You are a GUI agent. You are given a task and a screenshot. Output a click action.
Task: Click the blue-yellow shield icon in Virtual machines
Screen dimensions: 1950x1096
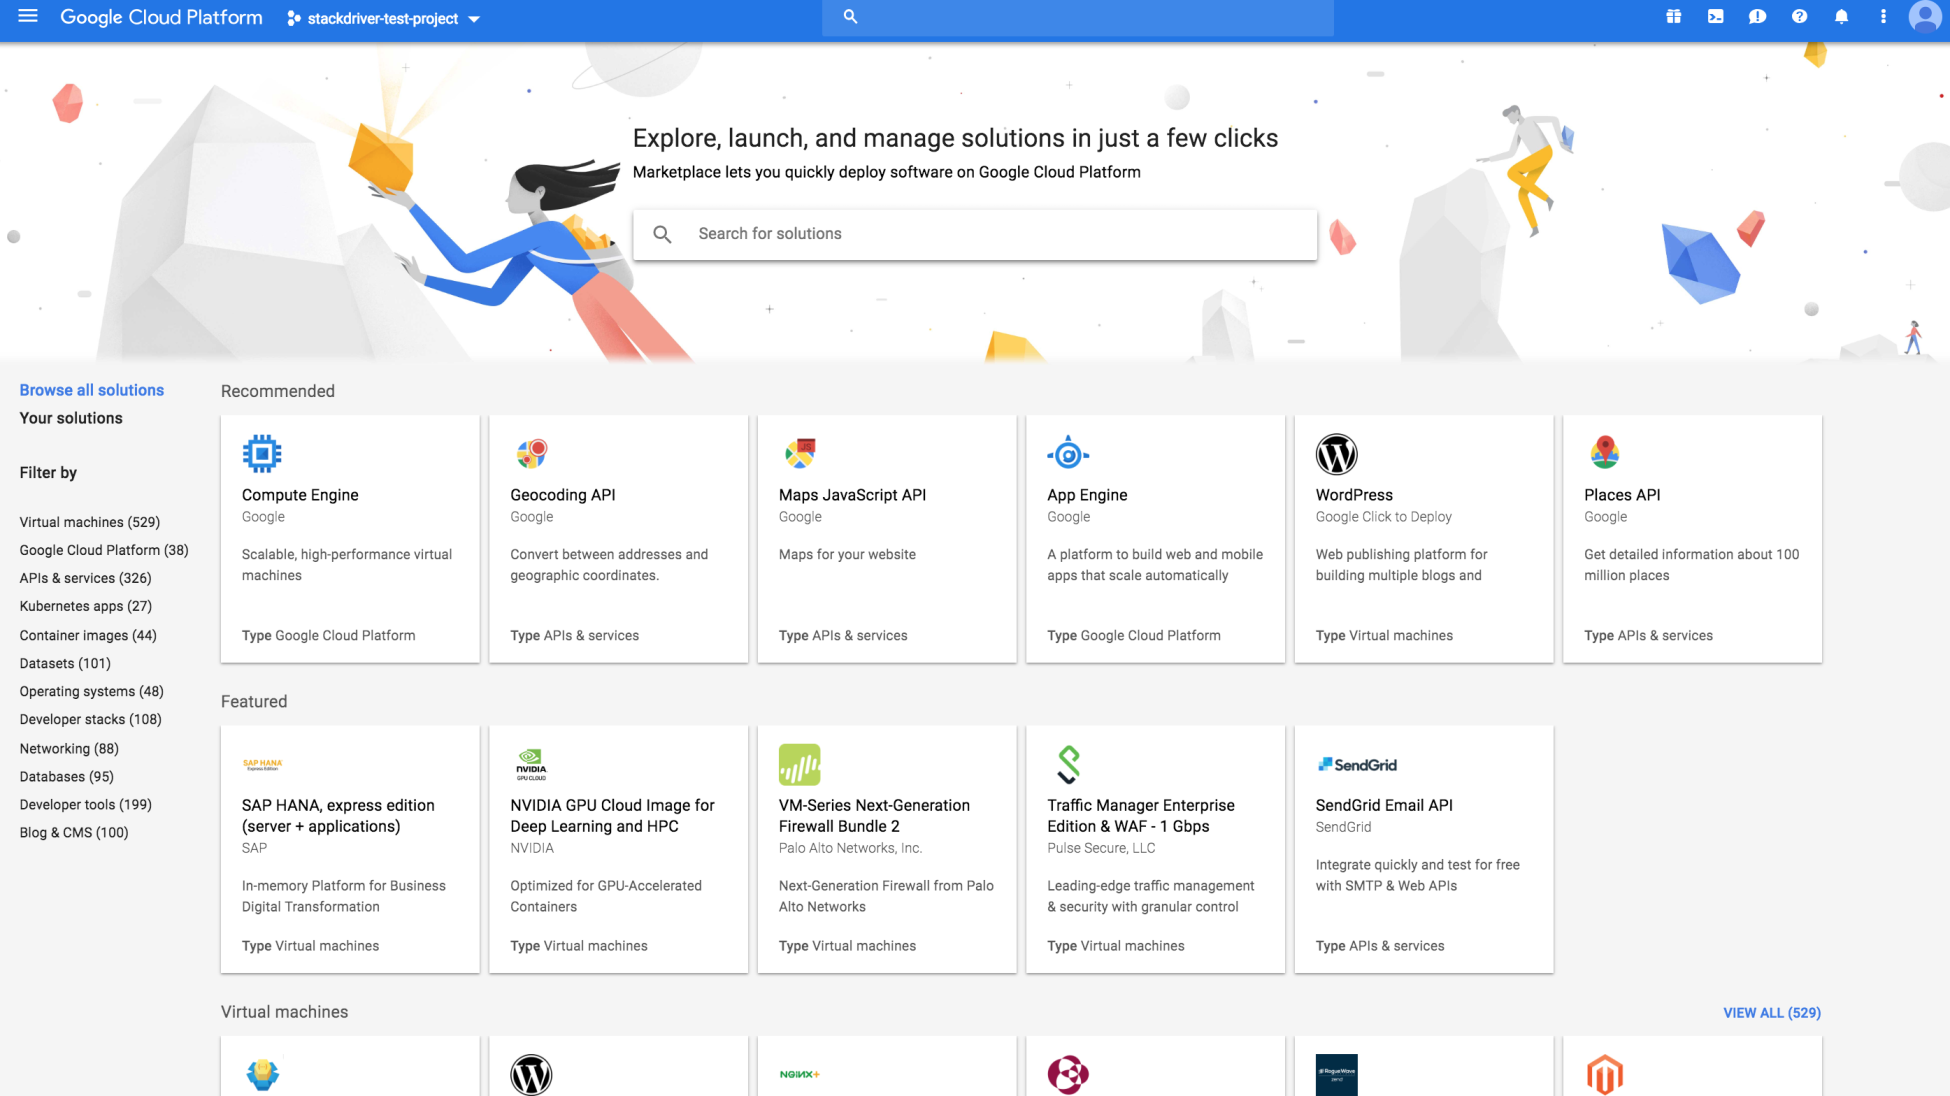[262, 1075]
